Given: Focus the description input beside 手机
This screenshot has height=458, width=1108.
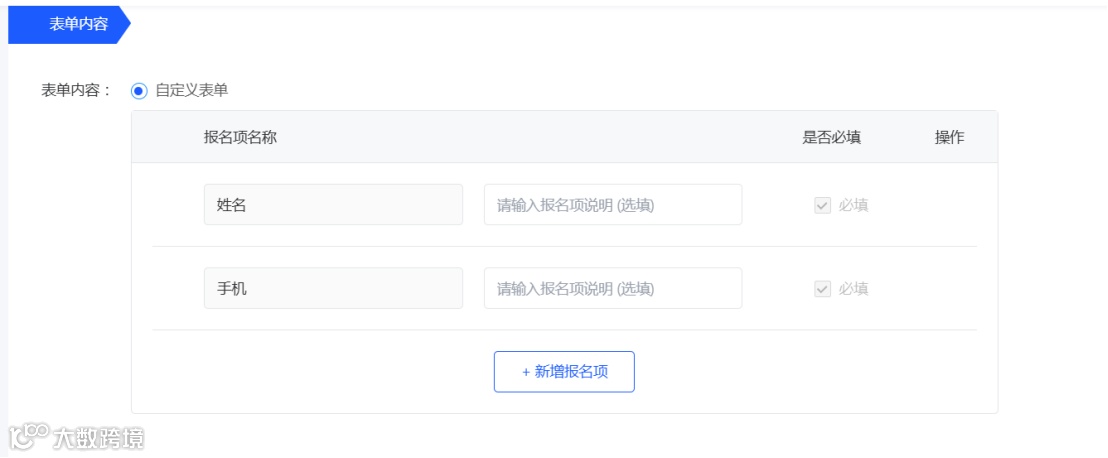Looking at the screenshot, I should (x=613, y=288).
